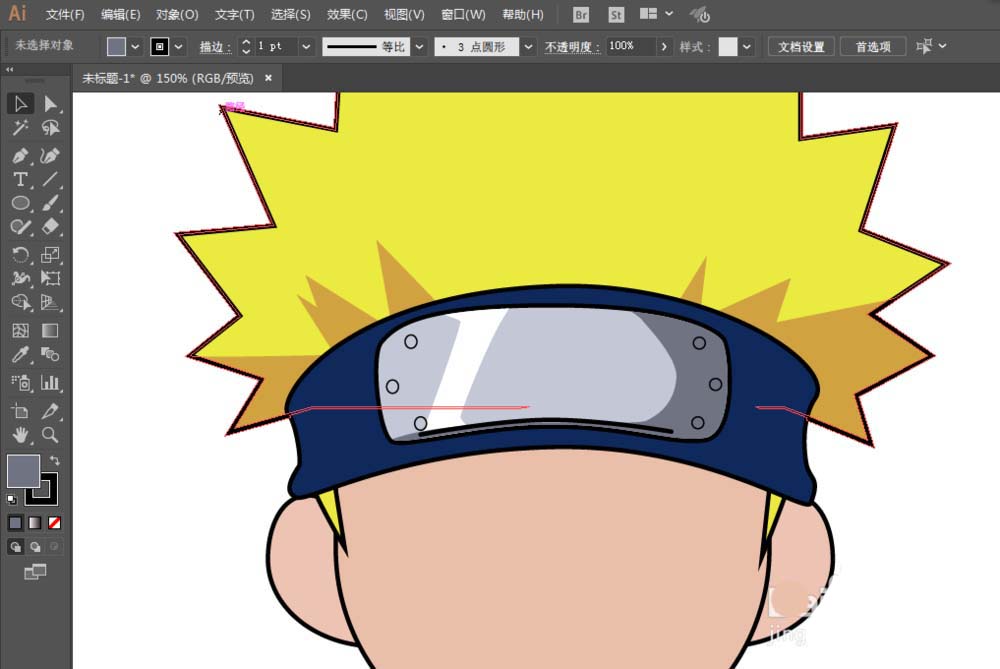This screenshot has height=669, width=1000.
Task: Click the 首选项 button
Action: click(x=873, y=47)
